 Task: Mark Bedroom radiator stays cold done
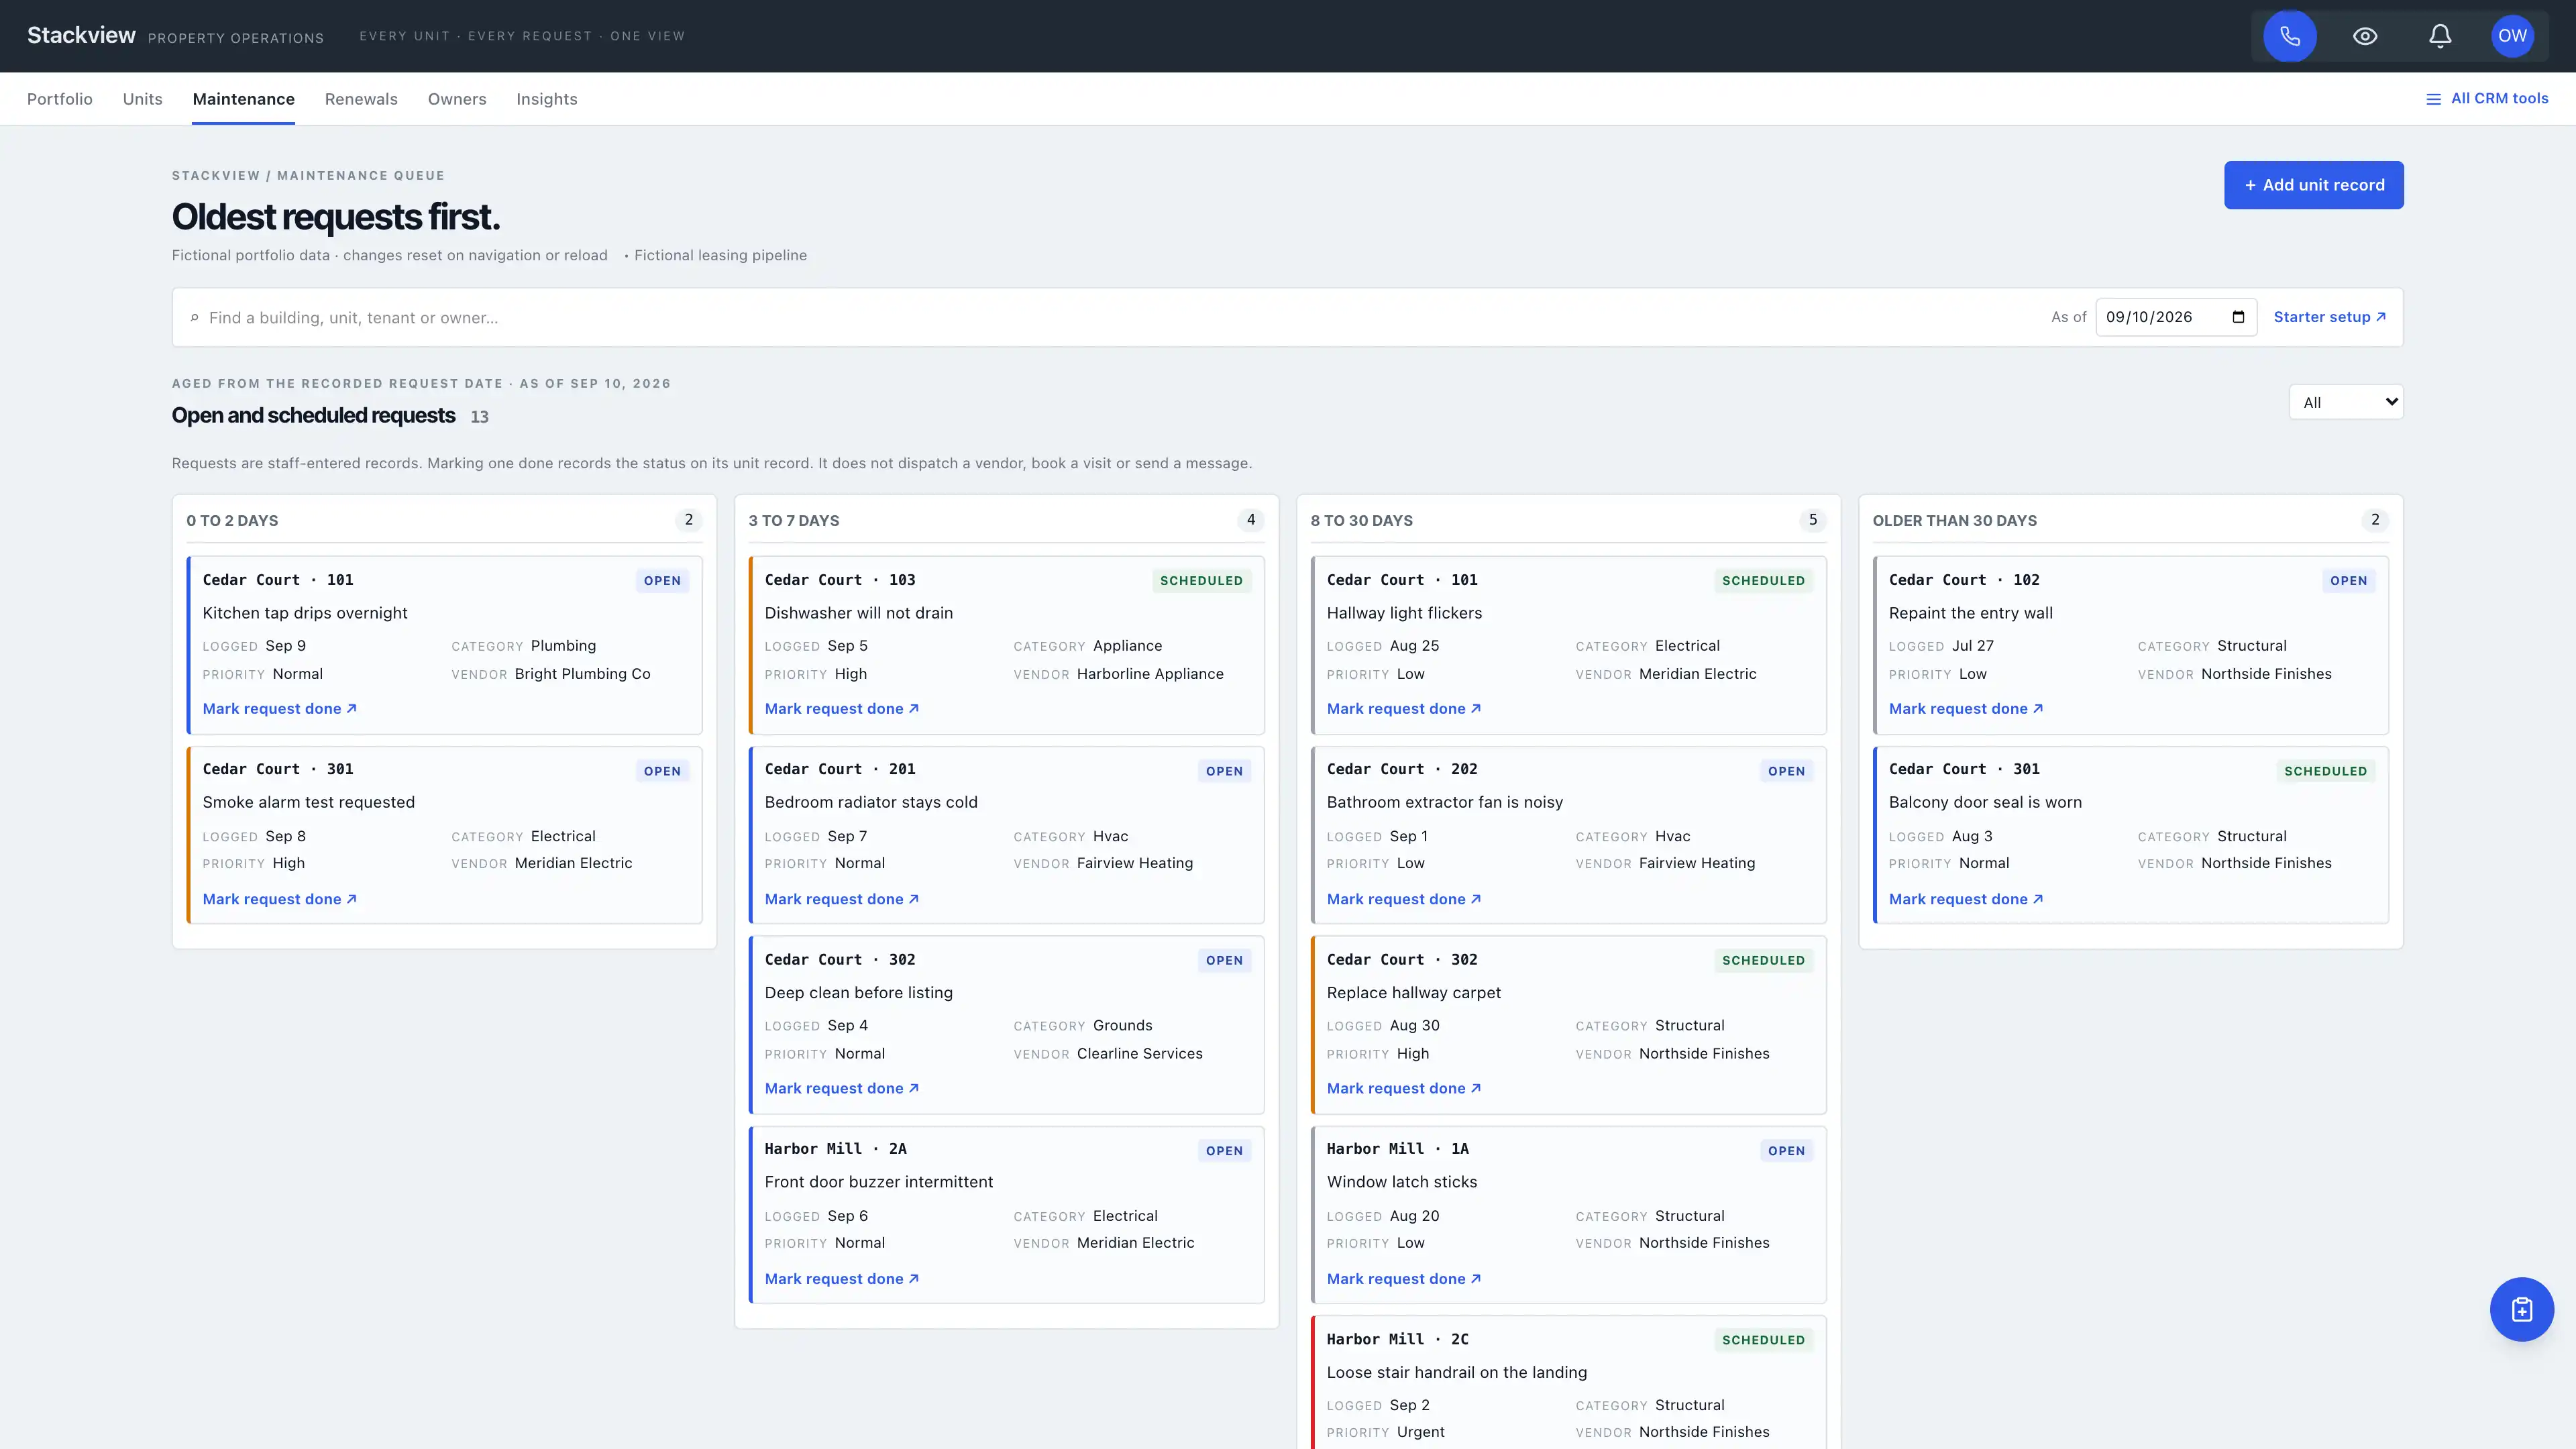[842, 899]
